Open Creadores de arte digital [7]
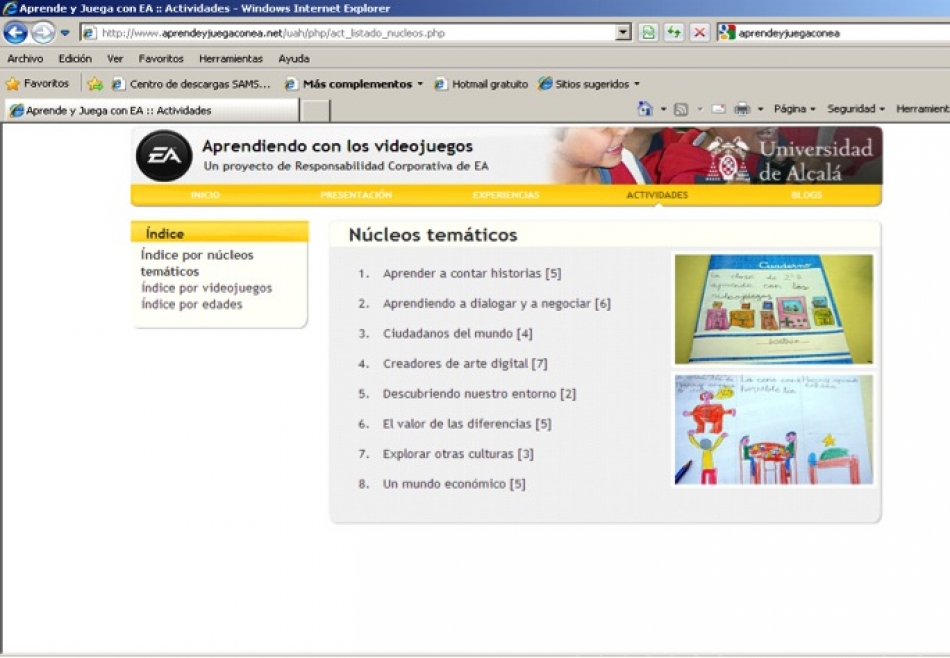Image resolution: width=950 pixels, height=658 pixels. point(465,364)
